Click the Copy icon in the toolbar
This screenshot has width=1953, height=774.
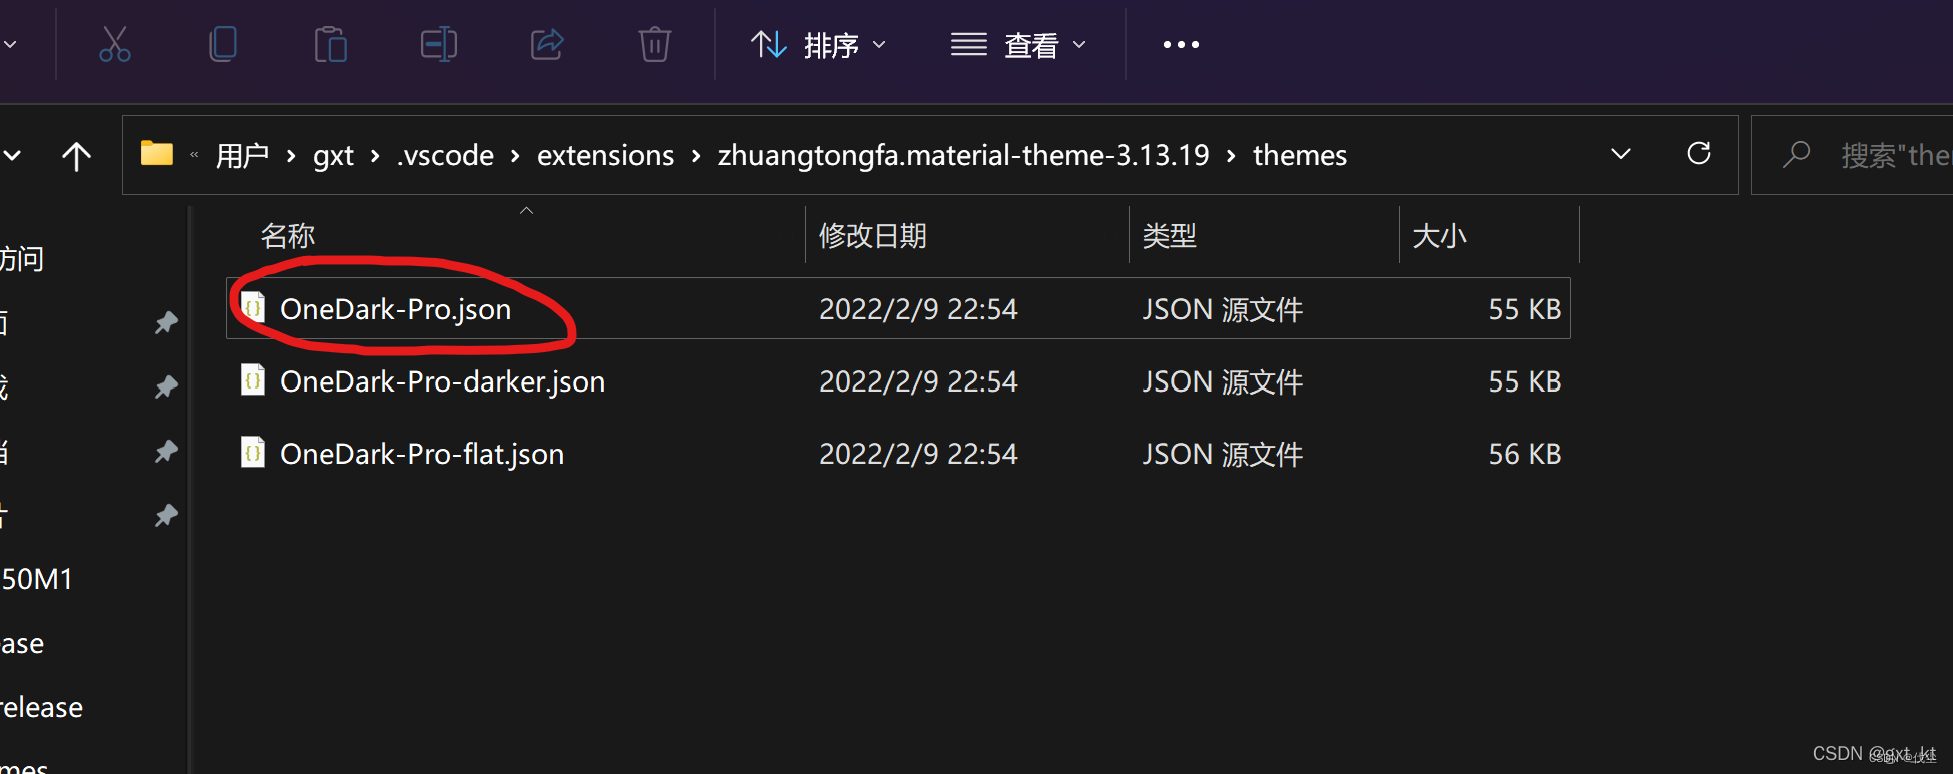(222, 44)
